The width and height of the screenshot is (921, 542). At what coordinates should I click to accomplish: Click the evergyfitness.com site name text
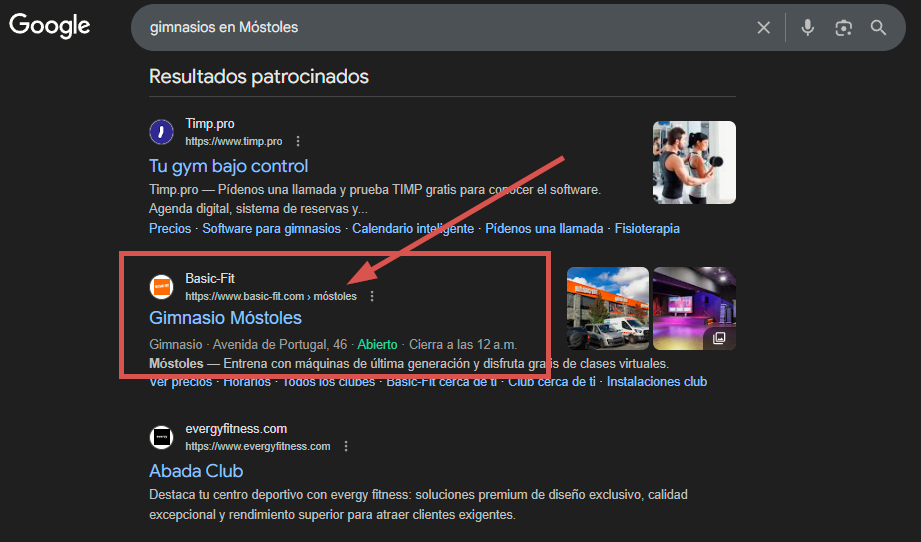tap(236, 429)
